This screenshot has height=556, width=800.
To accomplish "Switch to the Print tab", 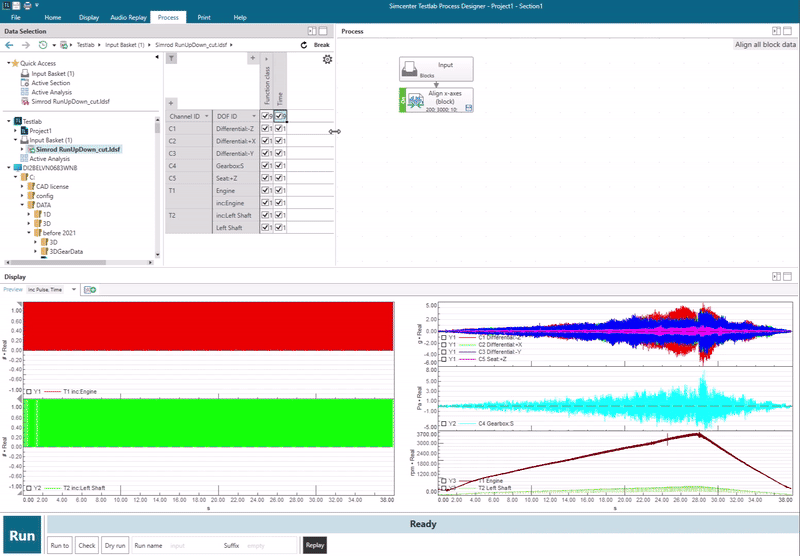I will (204, 17).
